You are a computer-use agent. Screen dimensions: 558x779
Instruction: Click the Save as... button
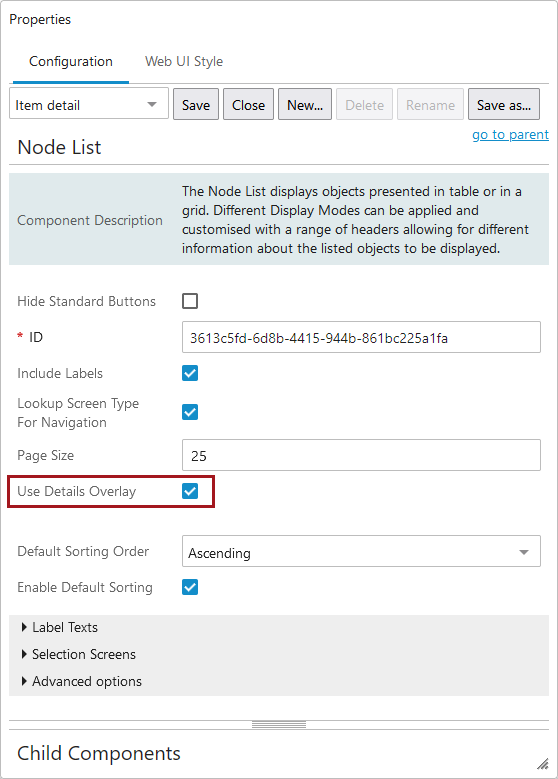point(504,104)
